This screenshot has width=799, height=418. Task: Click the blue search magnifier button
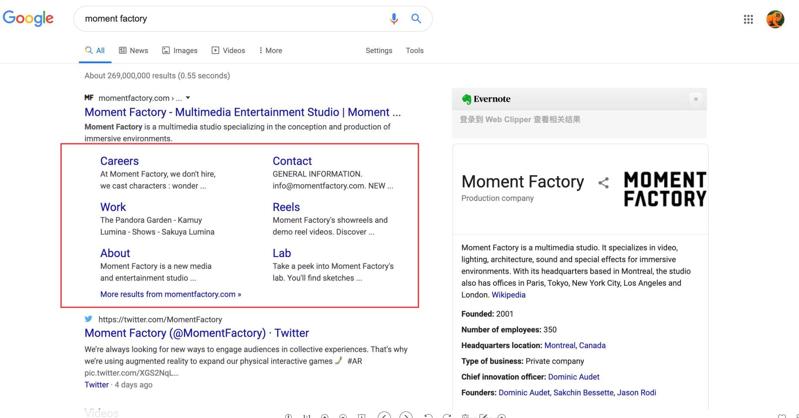point(416,19)
